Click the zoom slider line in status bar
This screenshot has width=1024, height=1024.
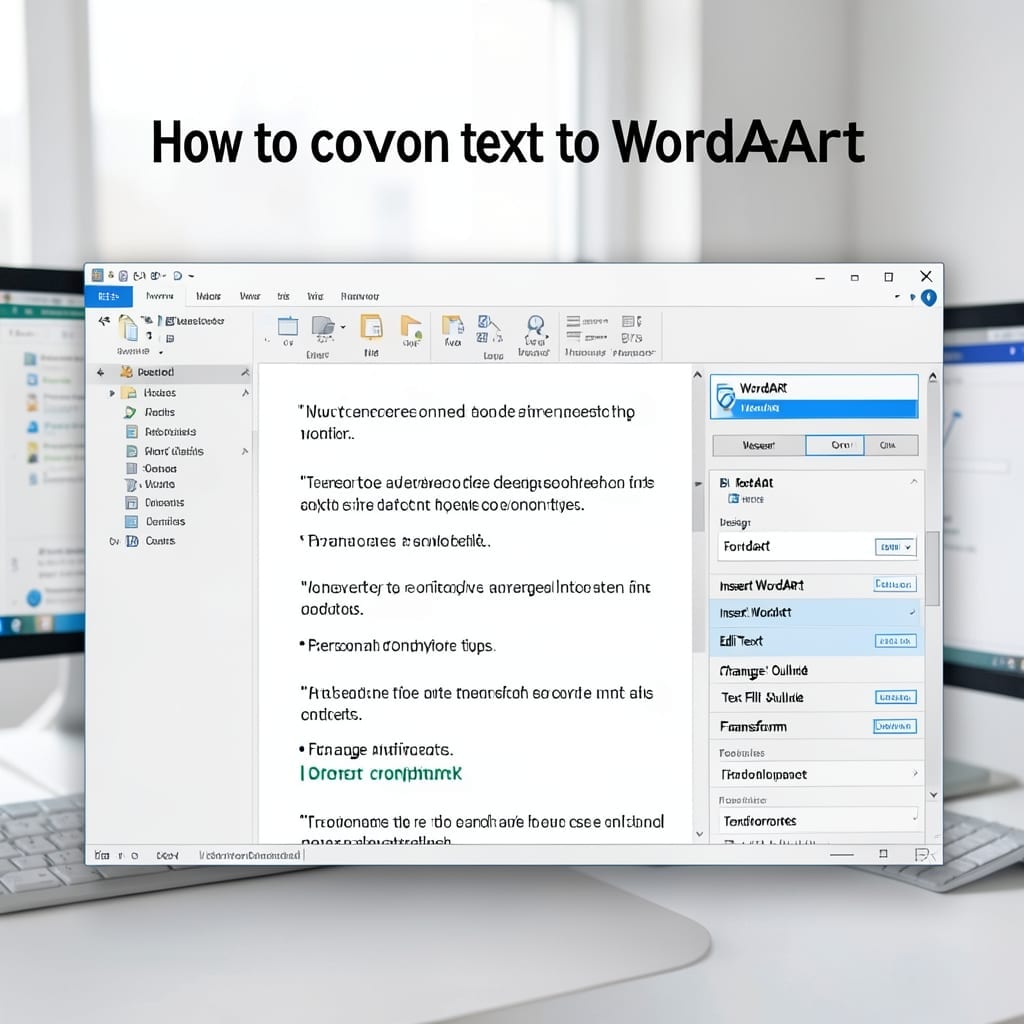(x=842, y=855)
